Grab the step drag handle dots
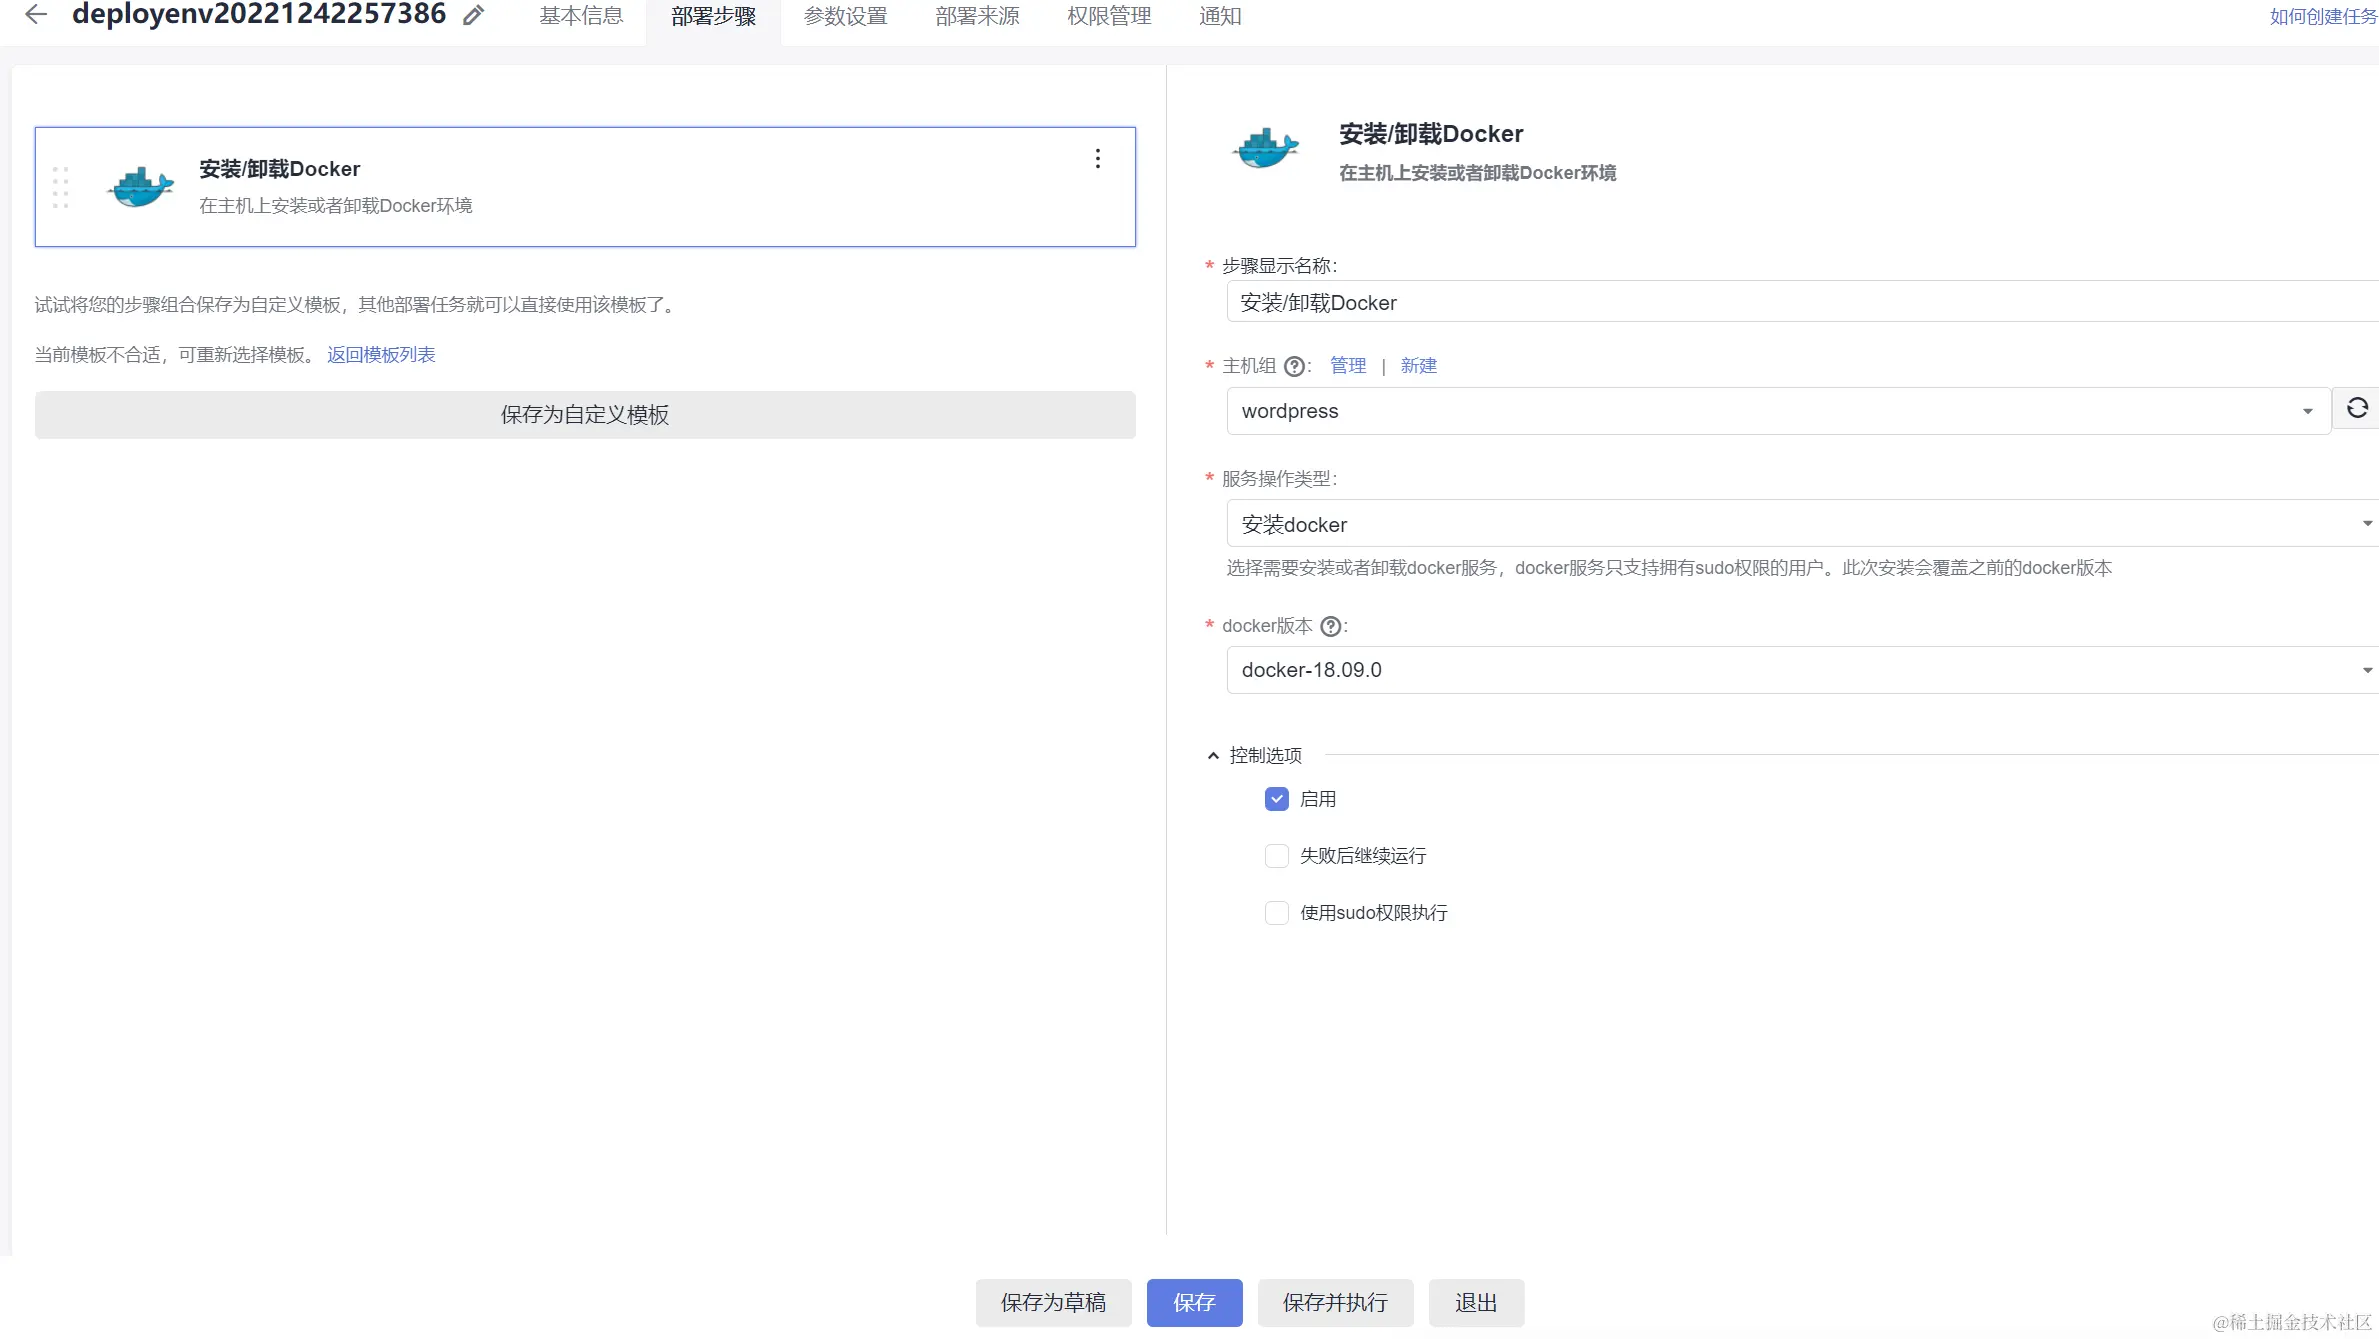 coord(60,187)
